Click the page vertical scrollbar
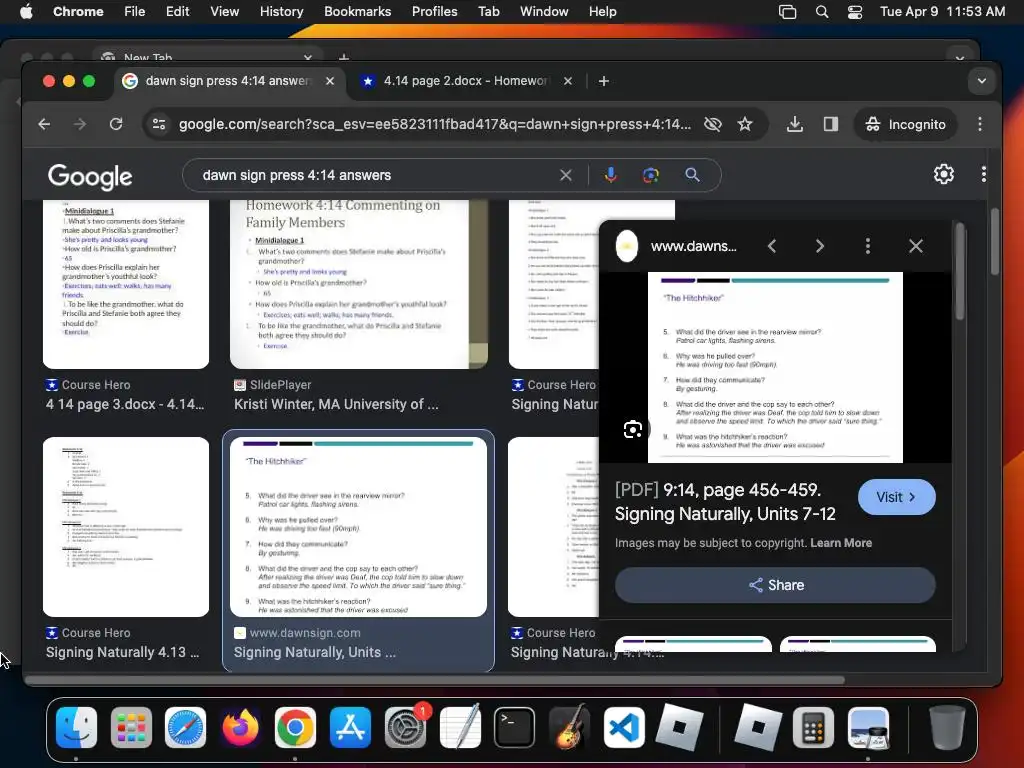This screenshot has height=768, width=1024. point(994,242)
